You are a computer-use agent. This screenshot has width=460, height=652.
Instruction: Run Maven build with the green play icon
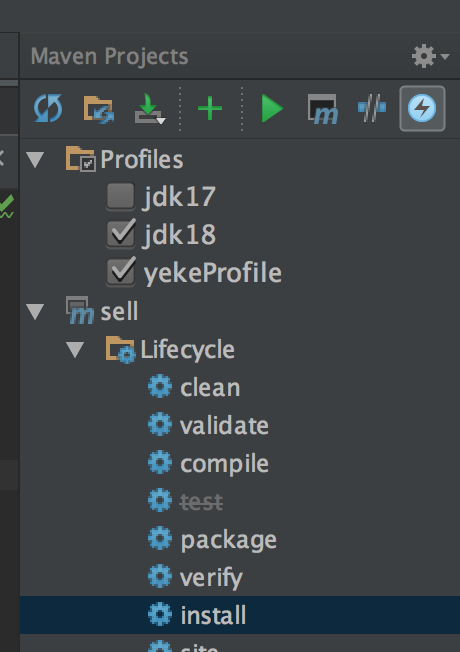point(272,109)
